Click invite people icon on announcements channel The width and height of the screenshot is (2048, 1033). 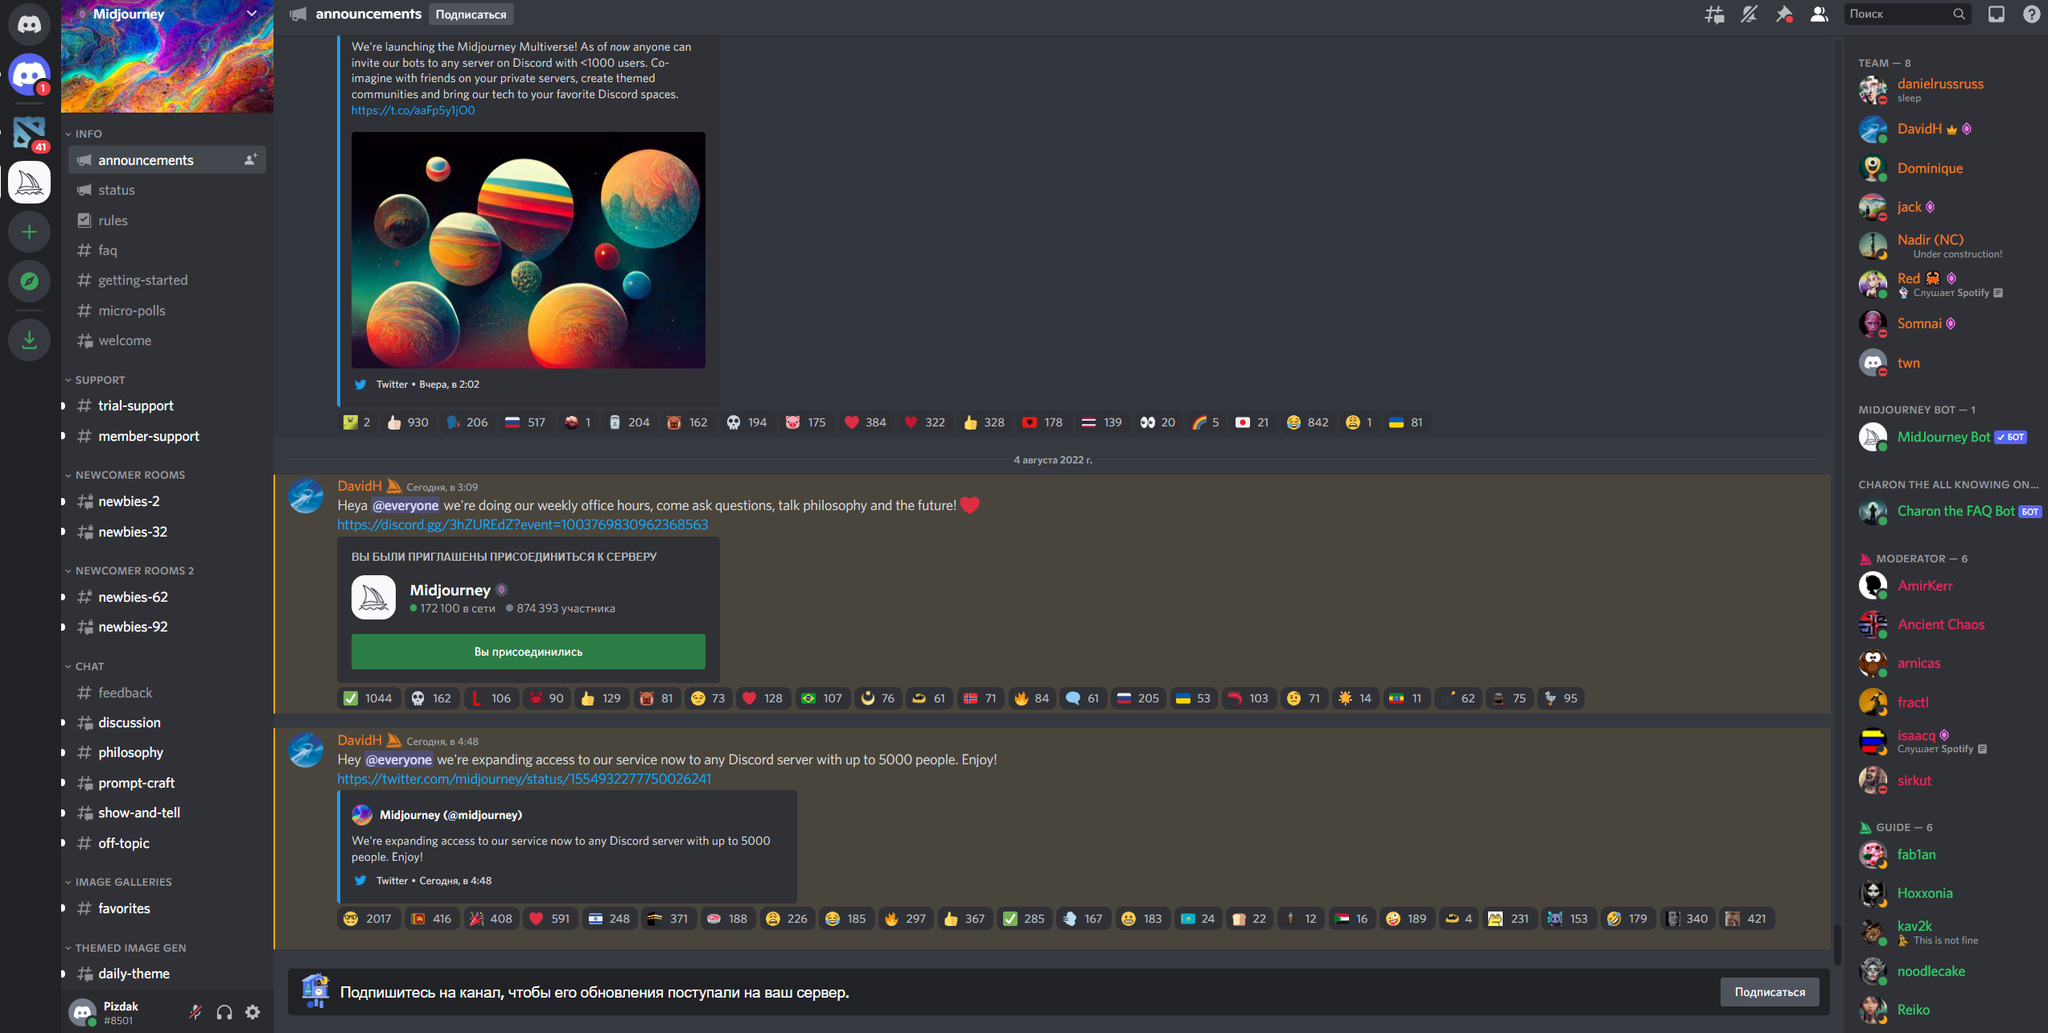pos(250,160)
